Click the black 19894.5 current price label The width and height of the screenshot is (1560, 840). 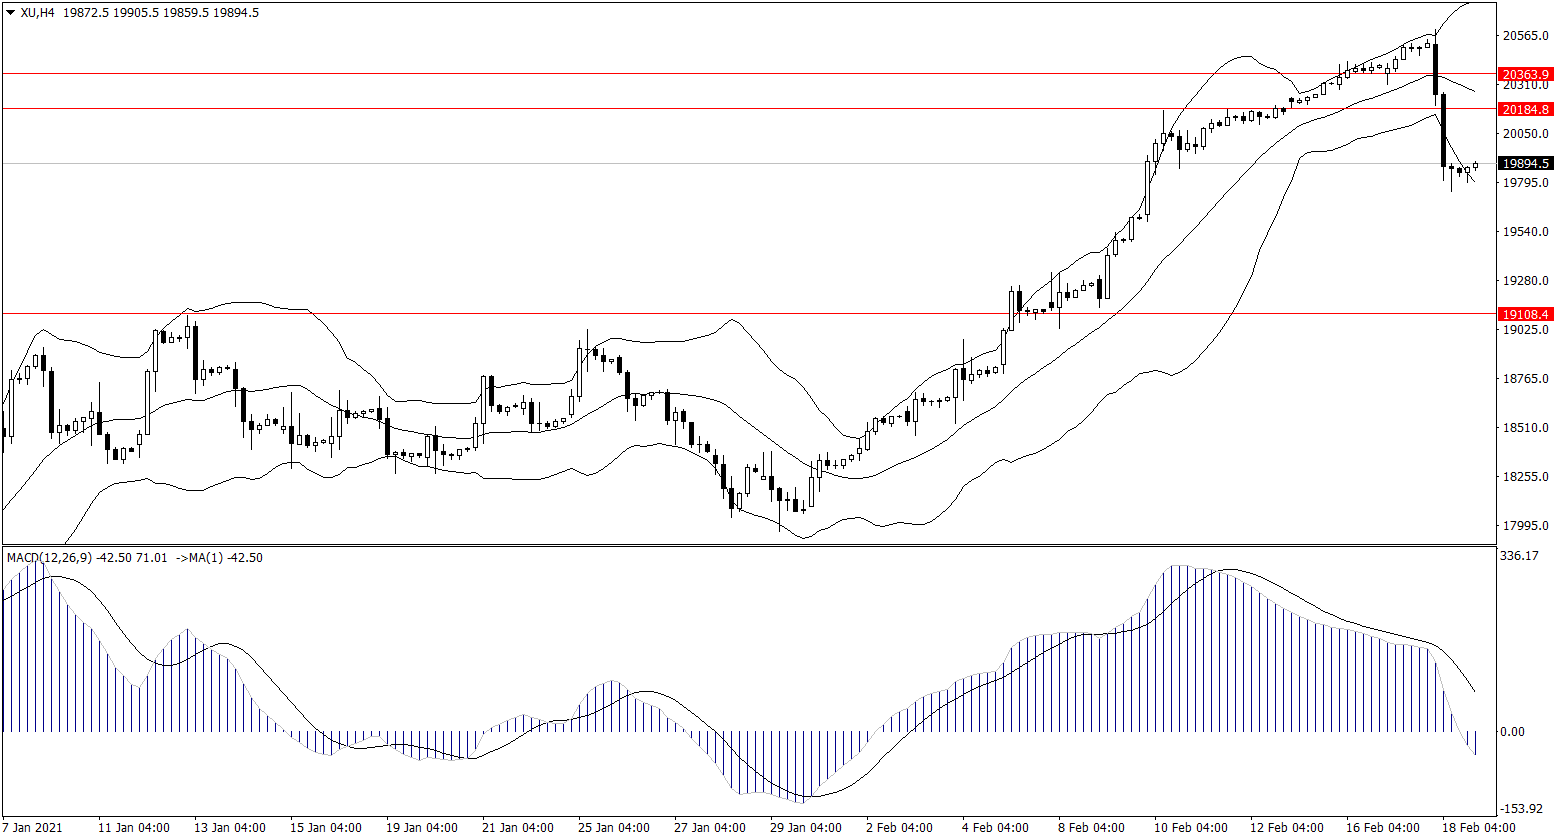coord(1526,164)
